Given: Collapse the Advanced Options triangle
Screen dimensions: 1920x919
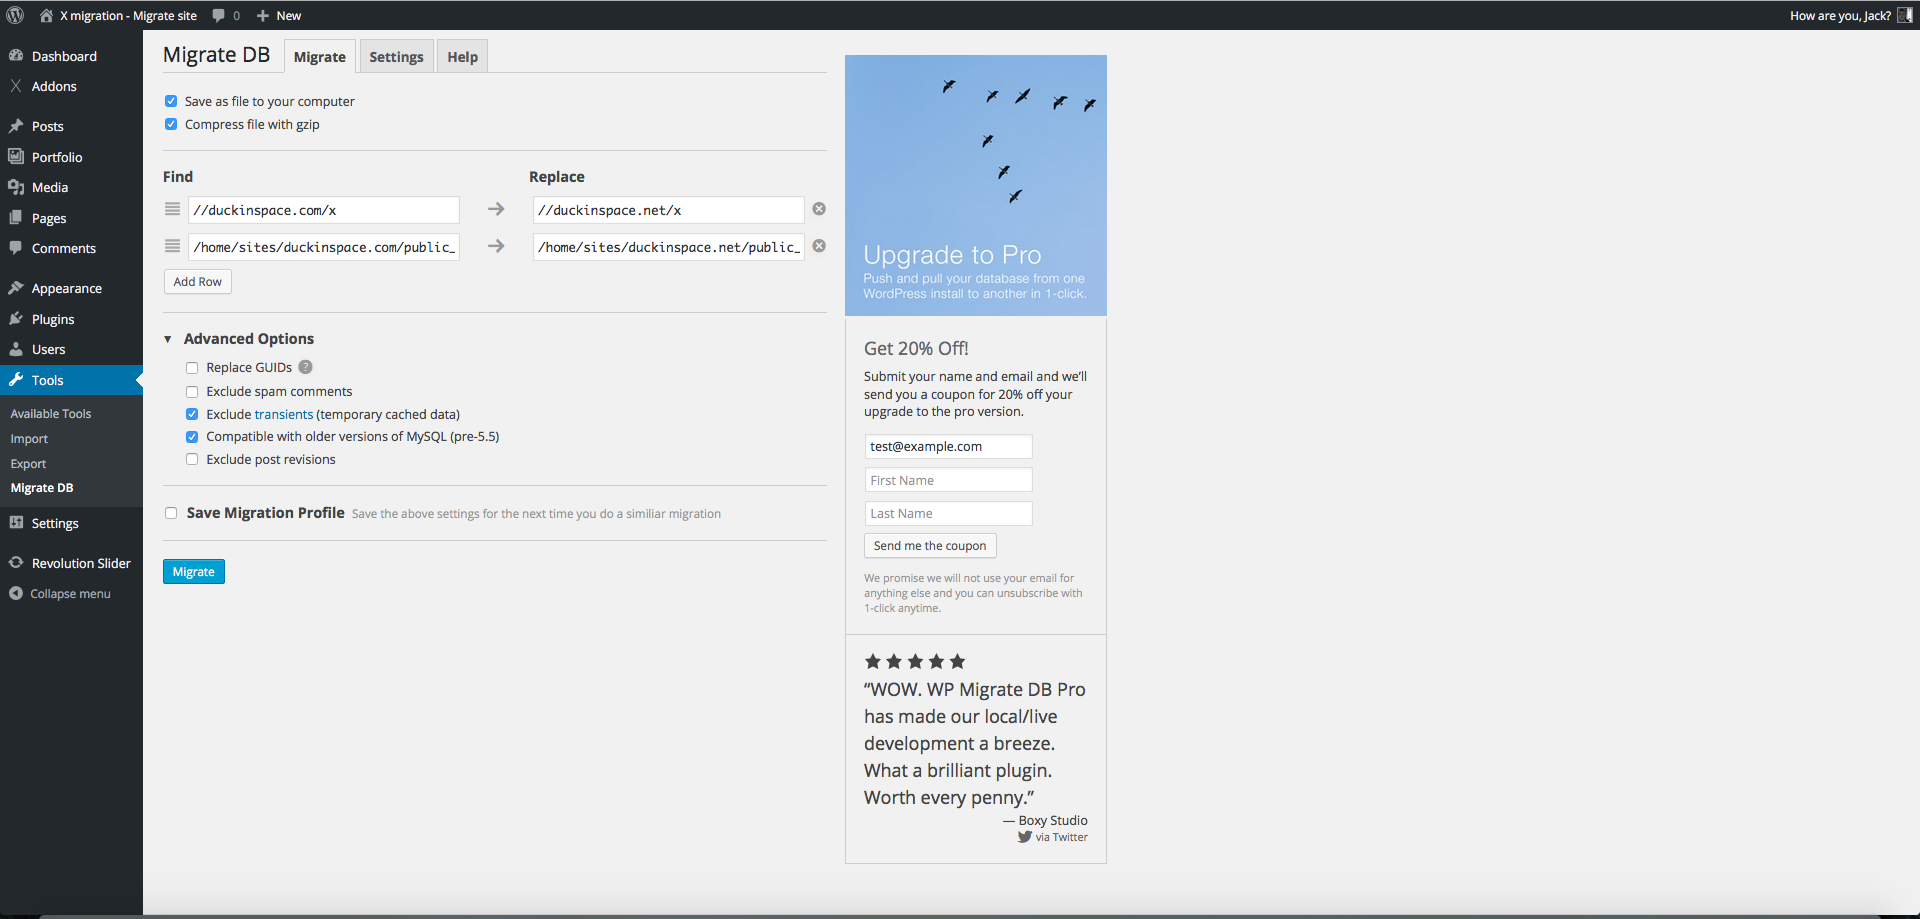Looking at the screenshot, I should (x=168, y=339).
